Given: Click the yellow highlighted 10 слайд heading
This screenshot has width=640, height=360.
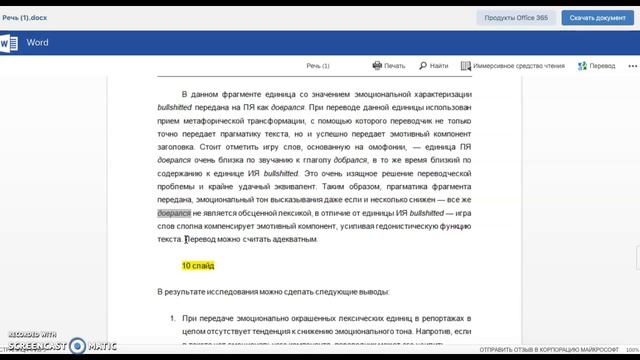Looking at the screenshot, I should tap(198, 266).
